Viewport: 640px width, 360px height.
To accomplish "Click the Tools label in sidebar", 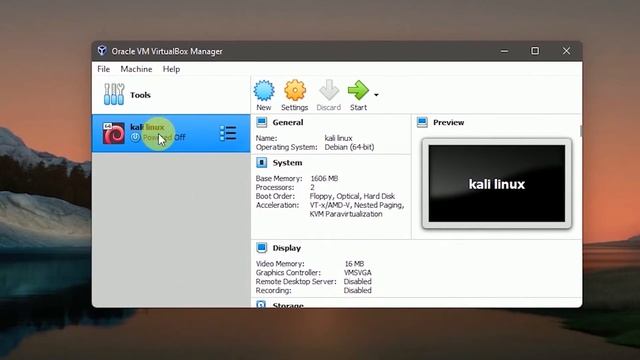I will (x=140, y=95).
